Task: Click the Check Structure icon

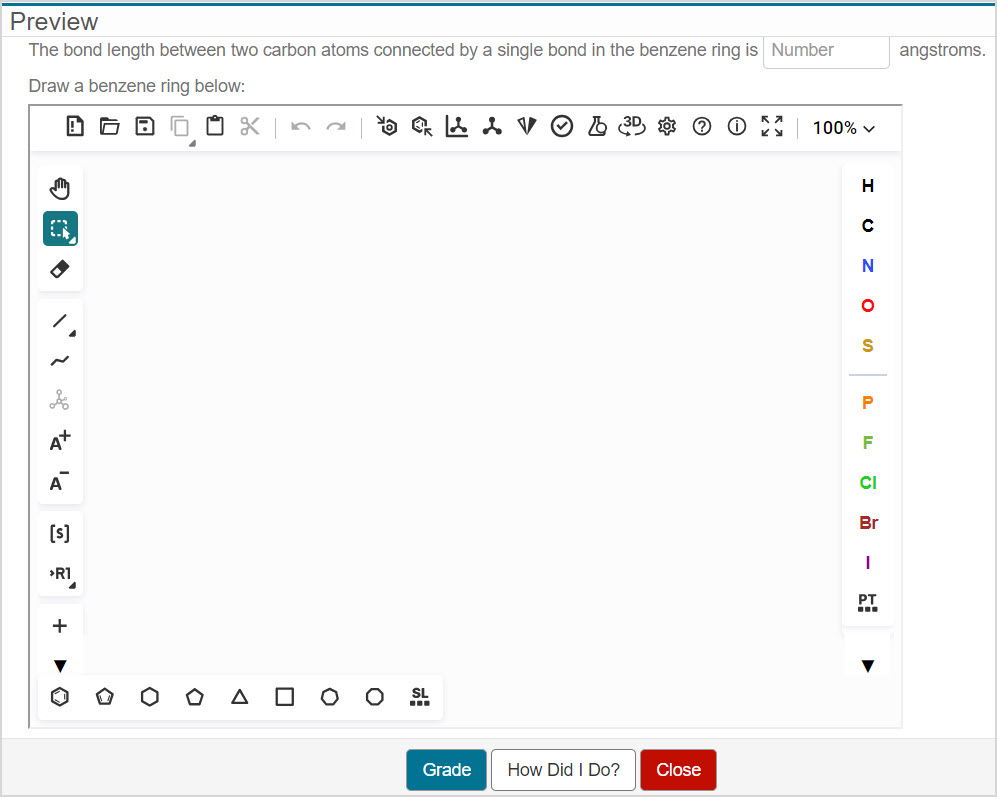Action: (x=562, y=126)
